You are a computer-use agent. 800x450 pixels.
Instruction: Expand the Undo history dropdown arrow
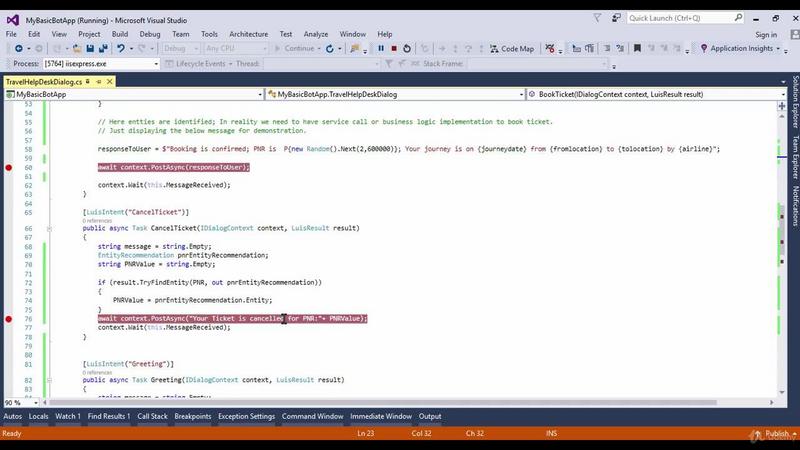[x=131, y=48]
